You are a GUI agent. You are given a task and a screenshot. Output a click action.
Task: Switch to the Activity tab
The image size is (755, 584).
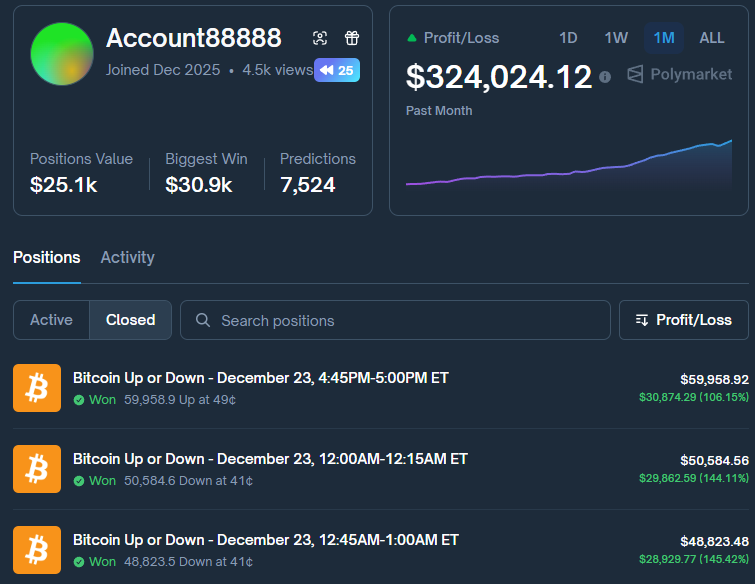128,258
